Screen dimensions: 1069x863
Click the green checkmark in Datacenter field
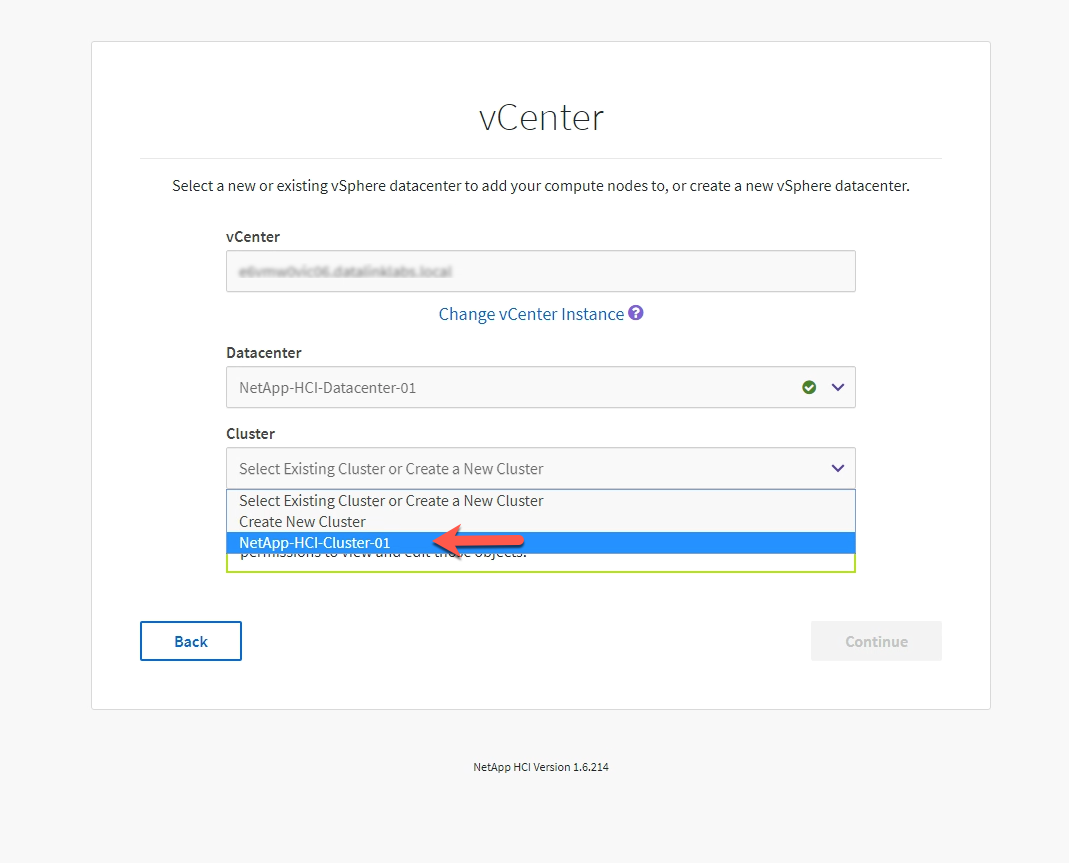point(809,387)
